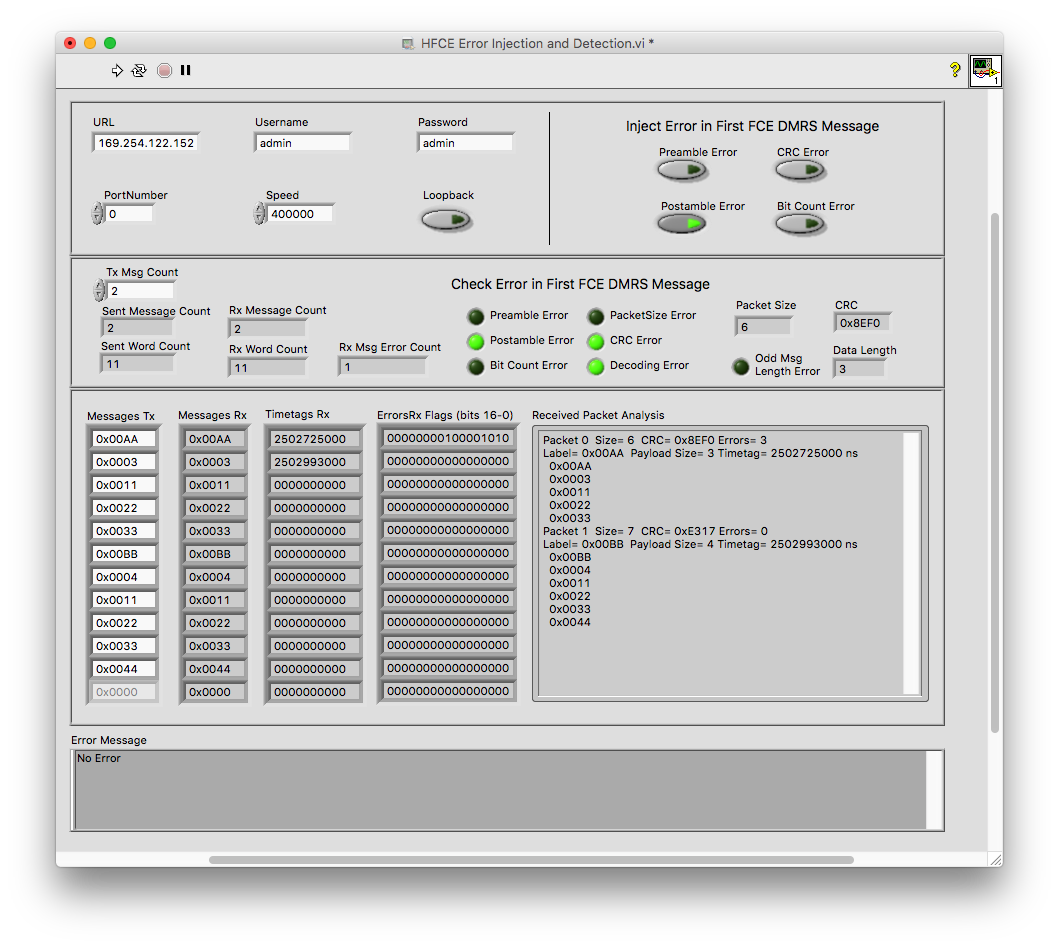Image resolution: width=1059 pixels, height=947 pixels.
Task: Click the Run arrow icon
Action: pos(117,70)
